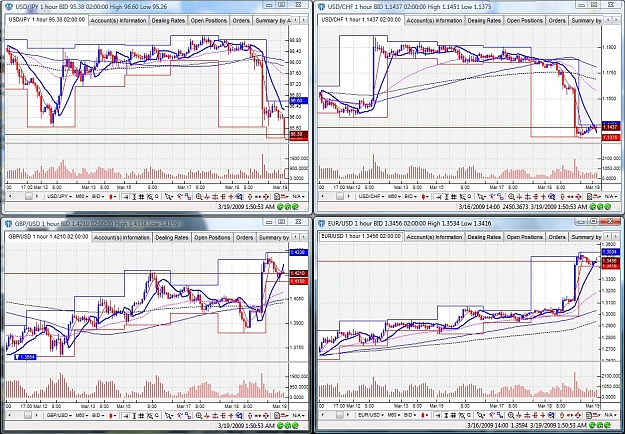Click the blue chart-search icon in EUR/USD toolbar
The height and width of the screenshot is (434, 625).
click(551, 415)
